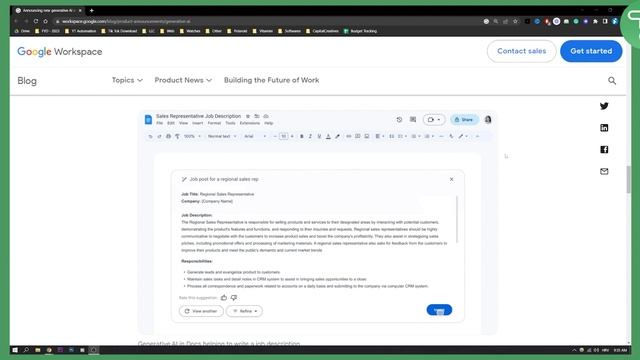Screen dimensions: 640x360
Task: Click the Google Workspace logo
Action: (60, 51)
